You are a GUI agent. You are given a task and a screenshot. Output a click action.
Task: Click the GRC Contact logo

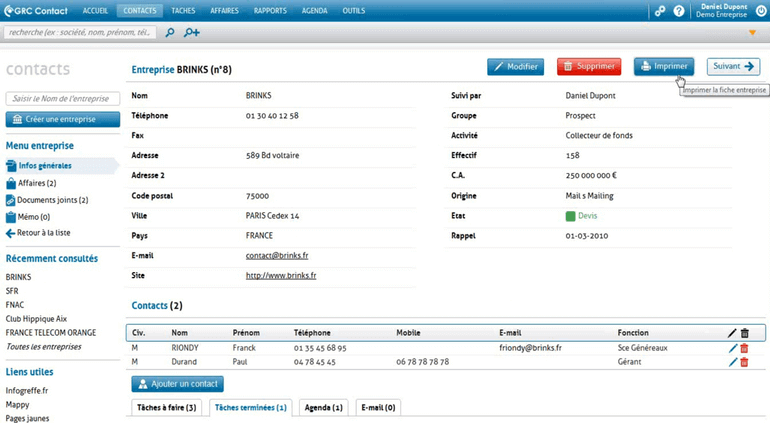point(35,11)
